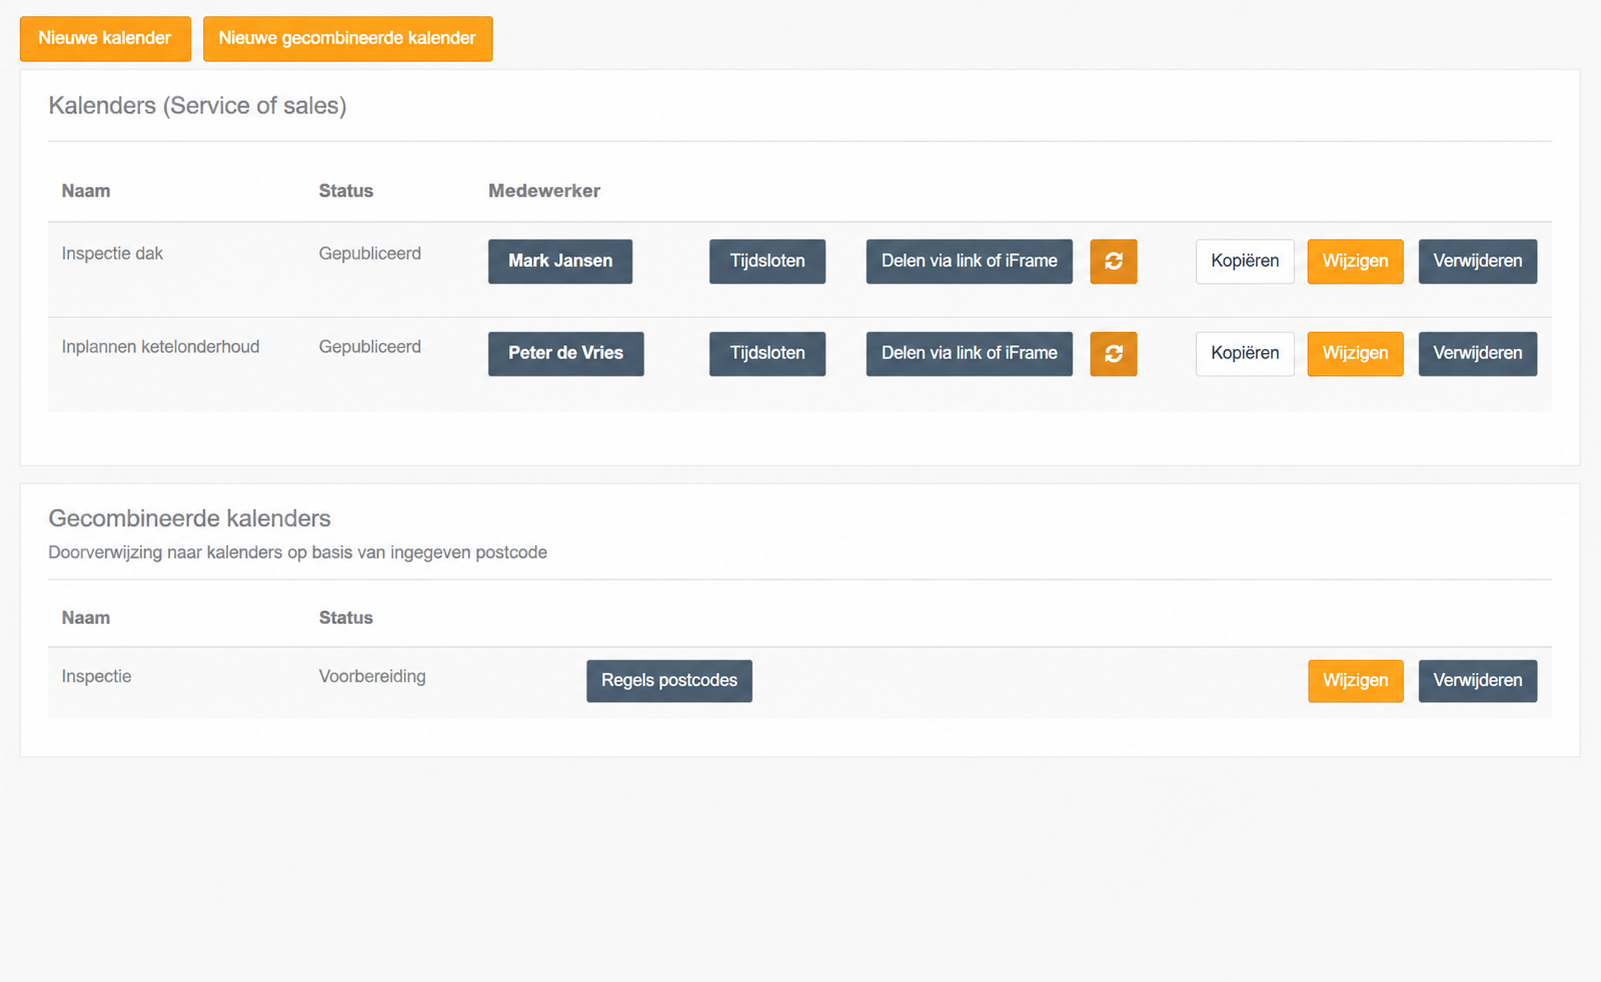This screenshot has width=1601, height=982.
Task: Click Wijzigen for combined calendar Inspectie
Action: click(1355, 681)
